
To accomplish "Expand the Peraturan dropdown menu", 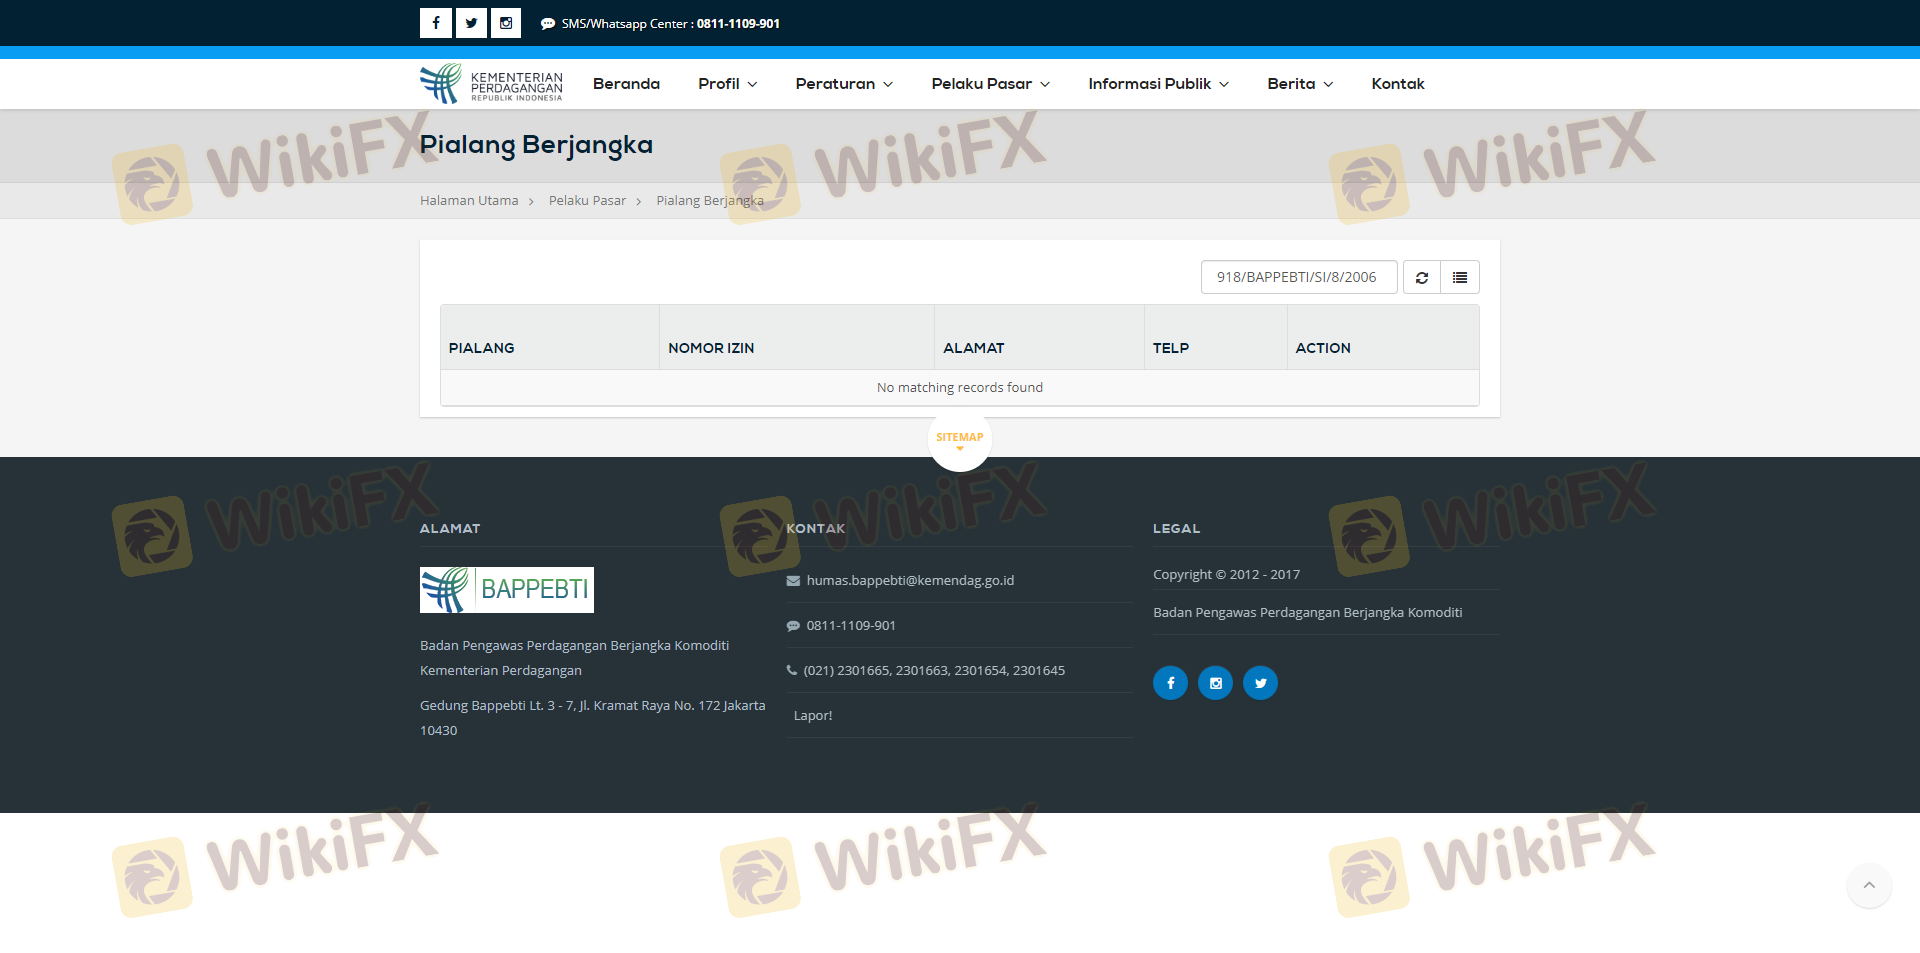I will [843, 84].
